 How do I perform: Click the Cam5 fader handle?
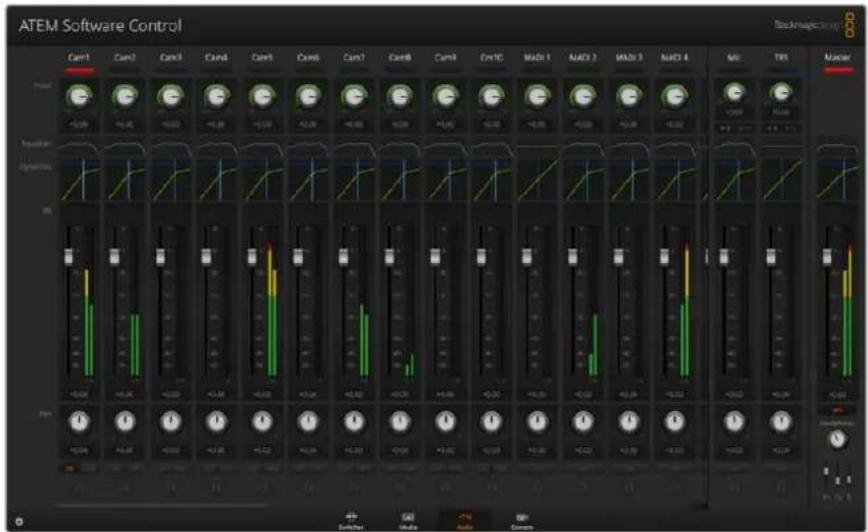[252, 257]
